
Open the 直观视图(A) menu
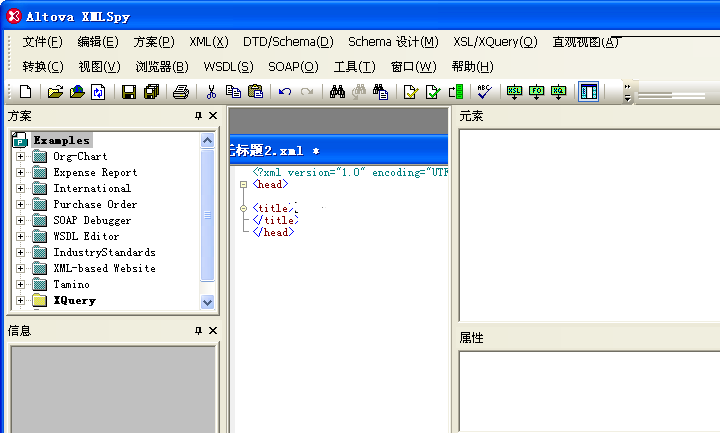click(585, 42)
